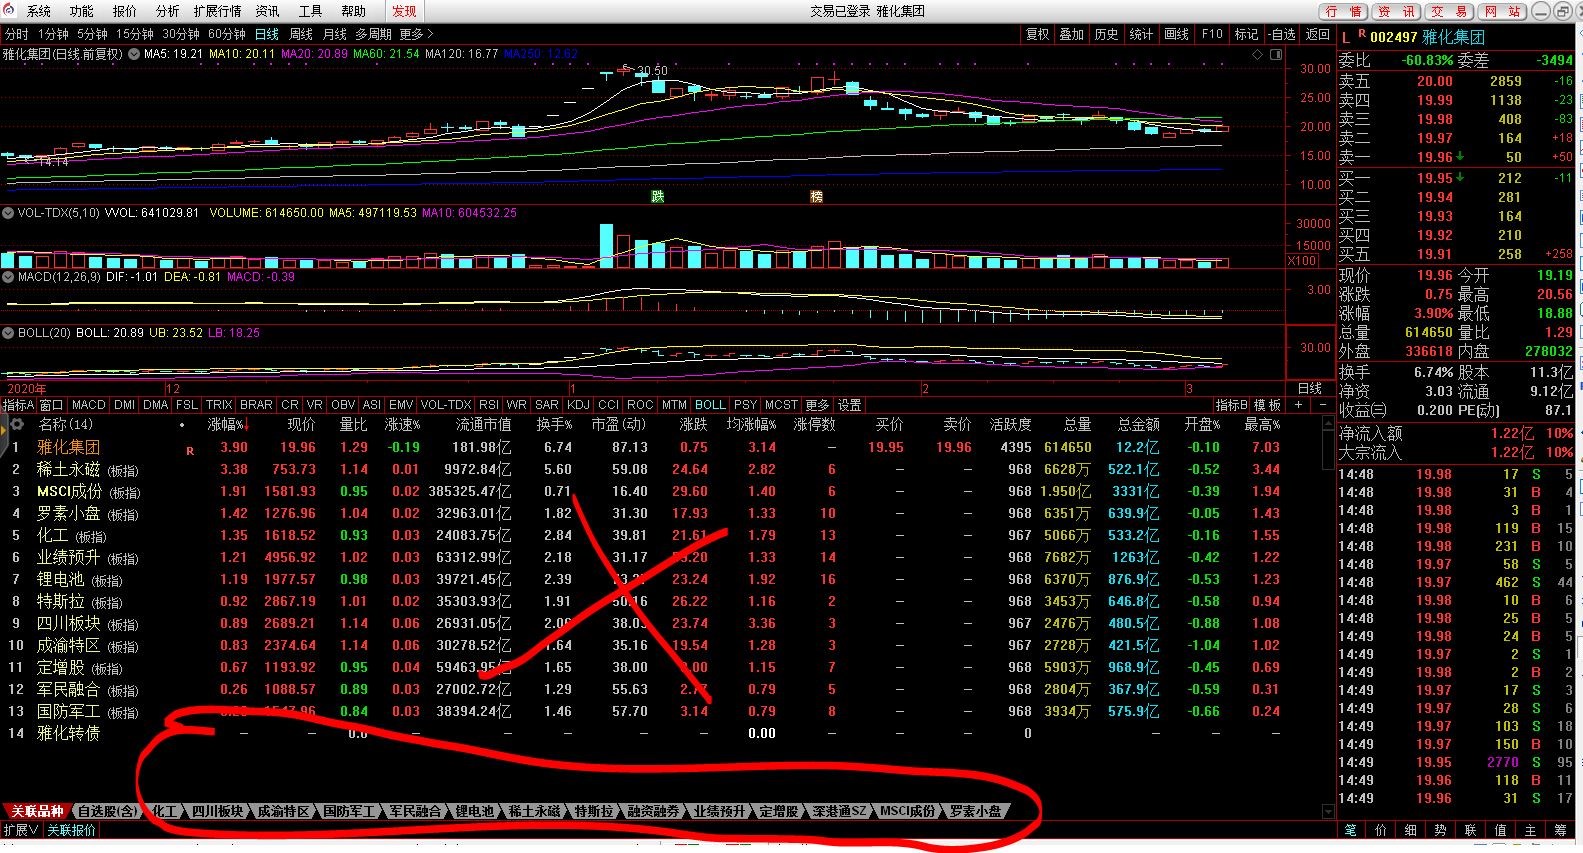The image size is (1583, 853).
Task: Open the 扩展行情 menu
Action: (x=218, y=11)
